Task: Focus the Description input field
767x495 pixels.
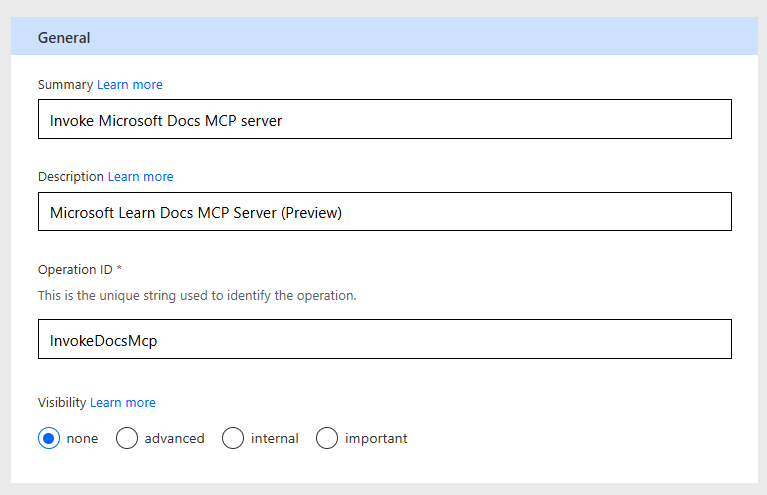Action: pyautogui.click(x=385, y=212)
